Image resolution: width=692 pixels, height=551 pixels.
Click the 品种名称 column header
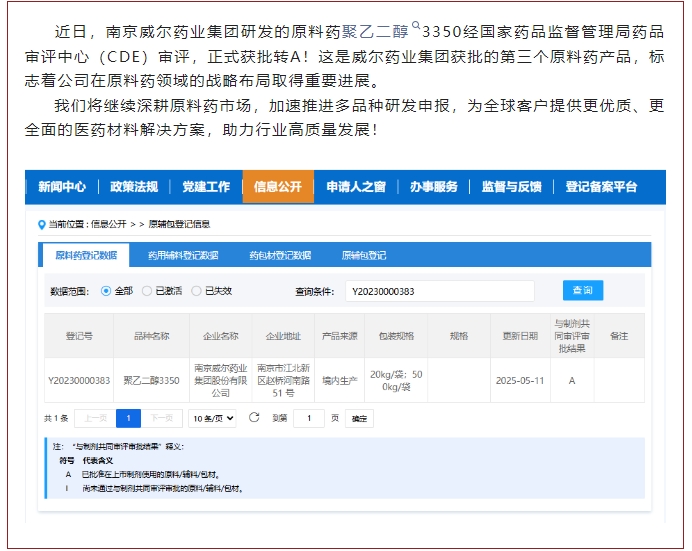point(151,336)
